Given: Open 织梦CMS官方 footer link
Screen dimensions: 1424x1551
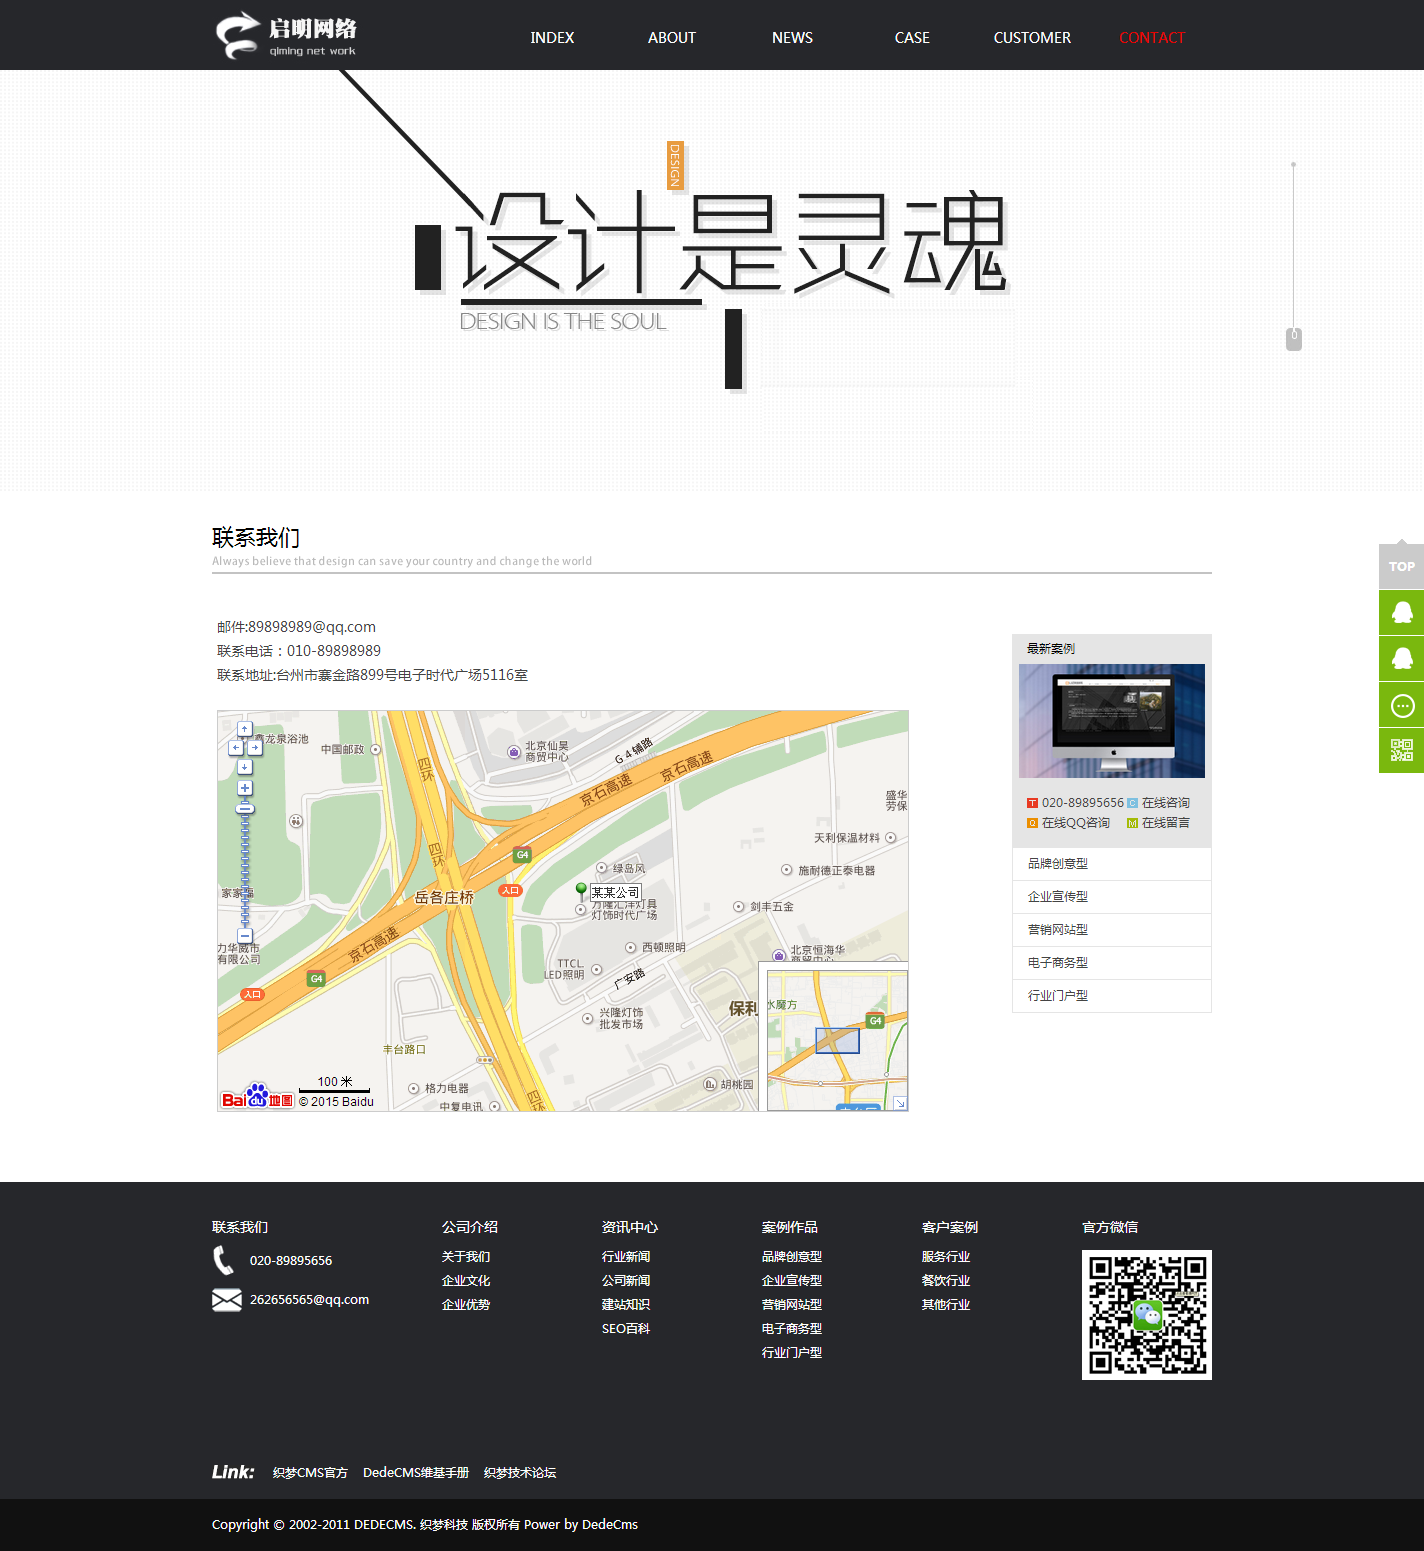Looking at the screenshot, I should coord(310,1473).
